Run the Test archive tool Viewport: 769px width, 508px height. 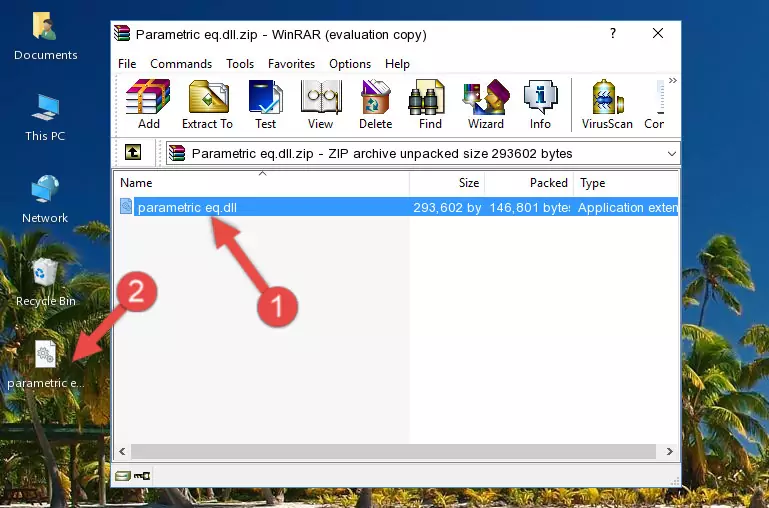(265, 104)
